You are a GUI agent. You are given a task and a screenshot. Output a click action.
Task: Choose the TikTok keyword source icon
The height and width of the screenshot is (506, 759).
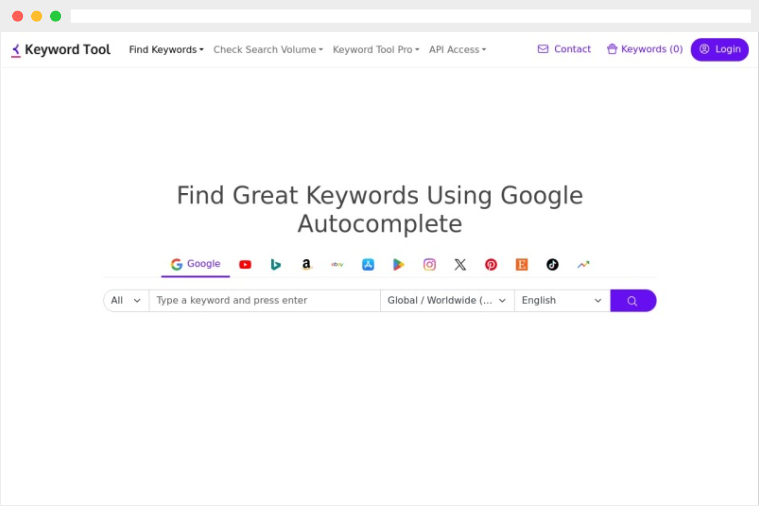(552, 264)
